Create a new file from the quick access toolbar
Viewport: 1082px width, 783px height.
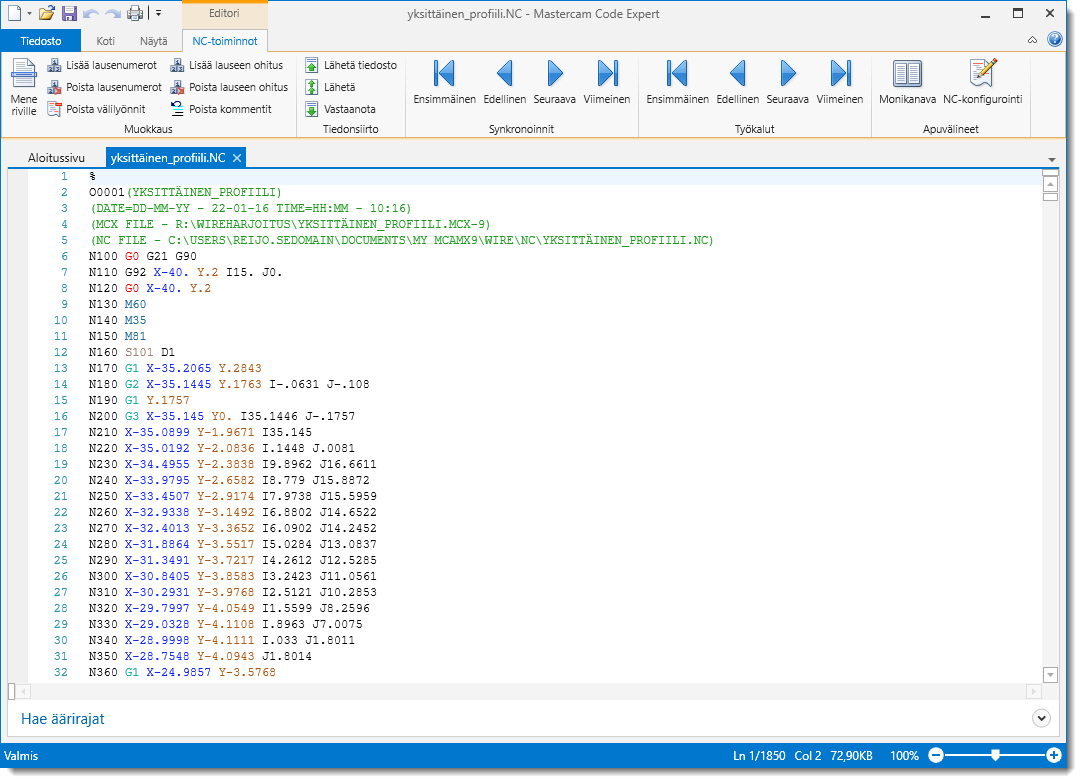pyautogui.click(x=14, y=13)
